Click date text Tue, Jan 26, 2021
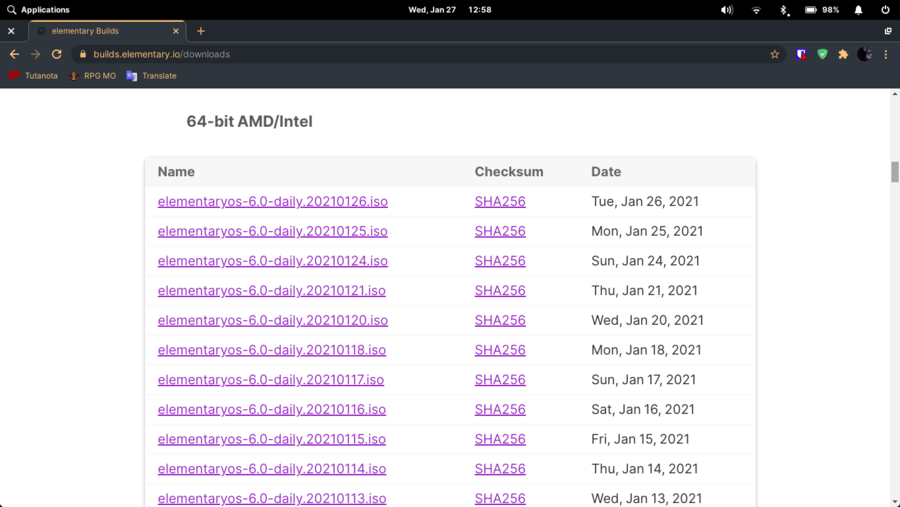Image resolution: width=900 pixels, height=507 pixels. pyautogui.click(x=645, y=202)
